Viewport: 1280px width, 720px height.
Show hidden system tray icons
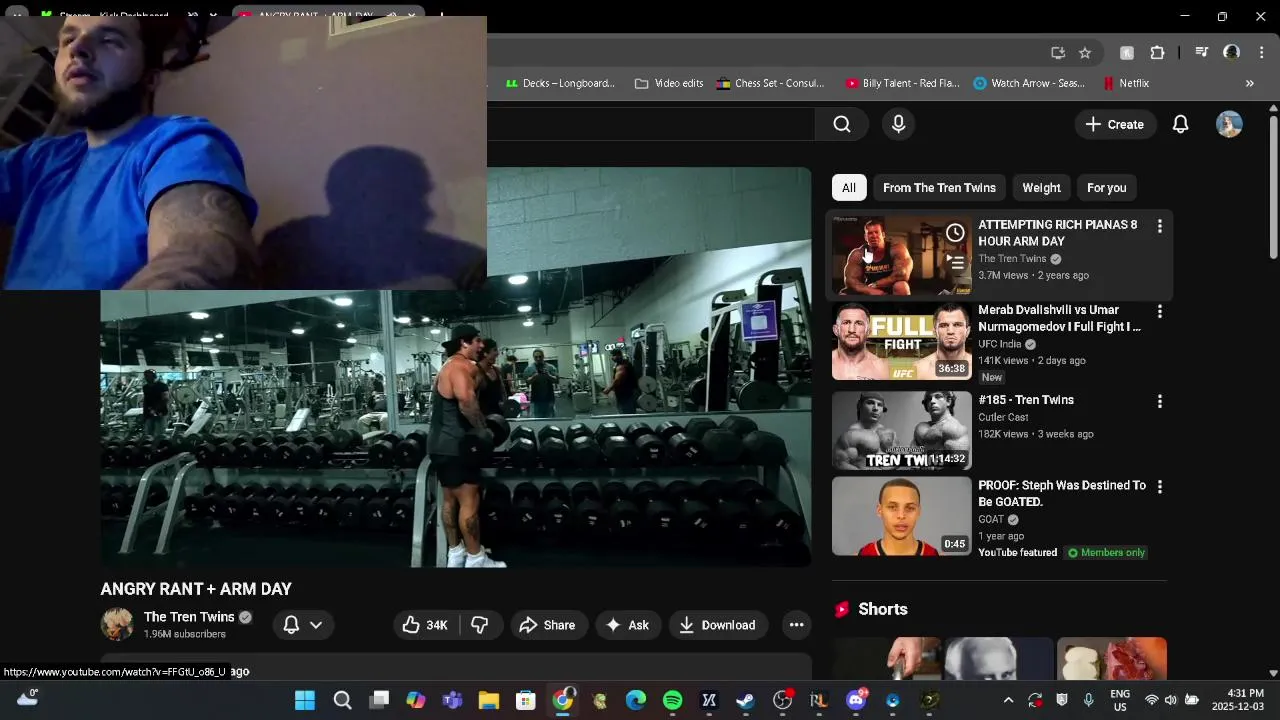(1008, 700)
